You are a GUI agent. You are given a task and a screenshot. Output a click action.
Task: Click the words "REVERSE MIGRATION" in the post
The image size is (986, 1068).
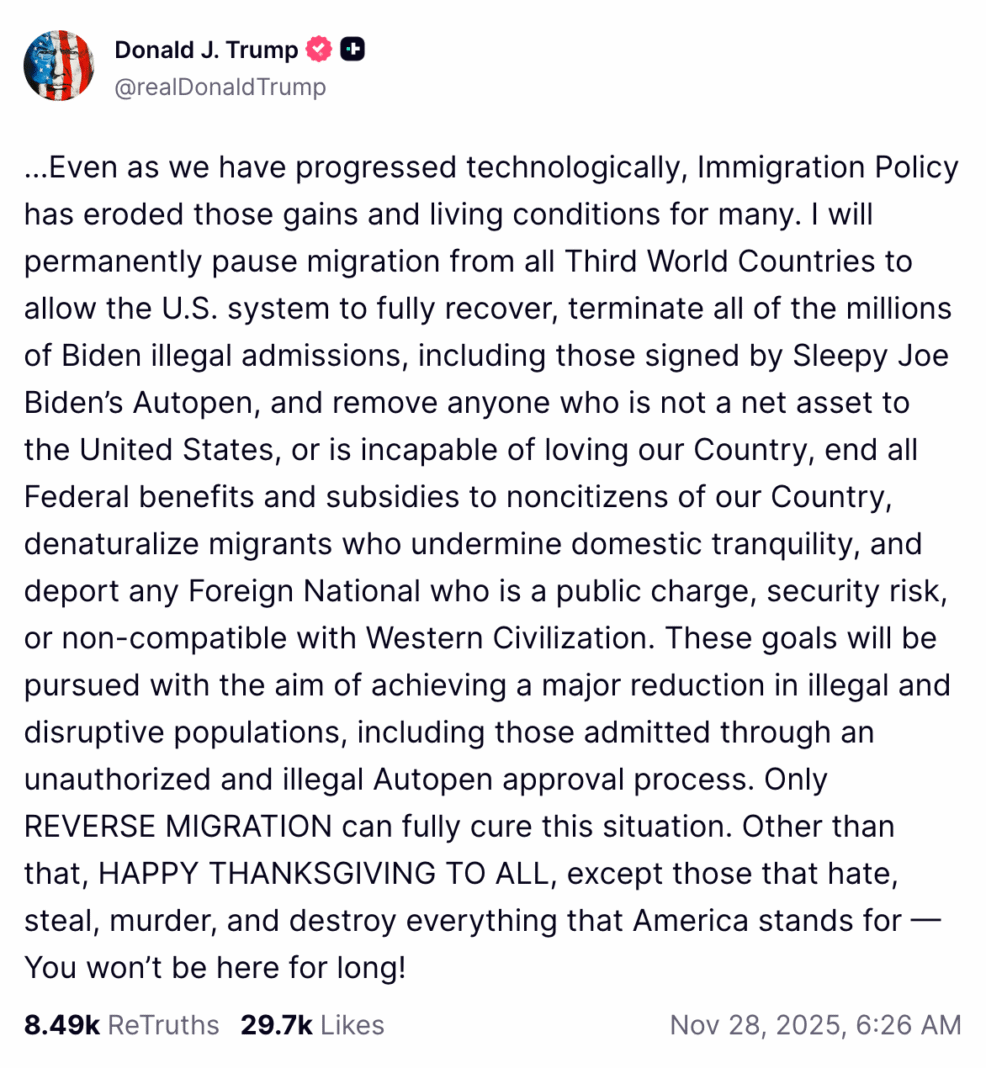click(178, 827)
